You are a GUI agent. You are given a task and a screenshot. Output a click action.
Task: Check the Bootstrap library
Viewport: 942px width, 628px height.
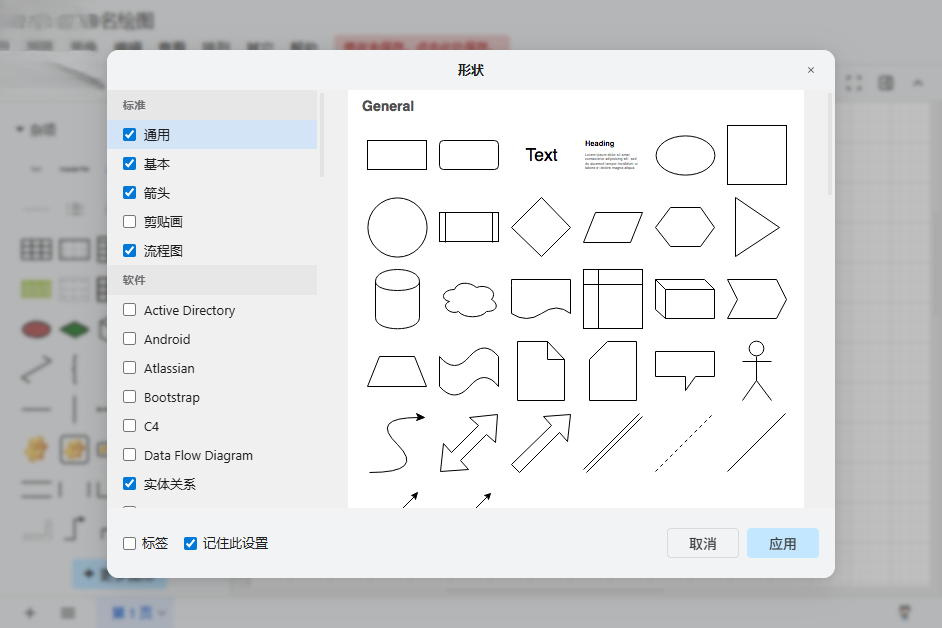[x=129, y=397]
